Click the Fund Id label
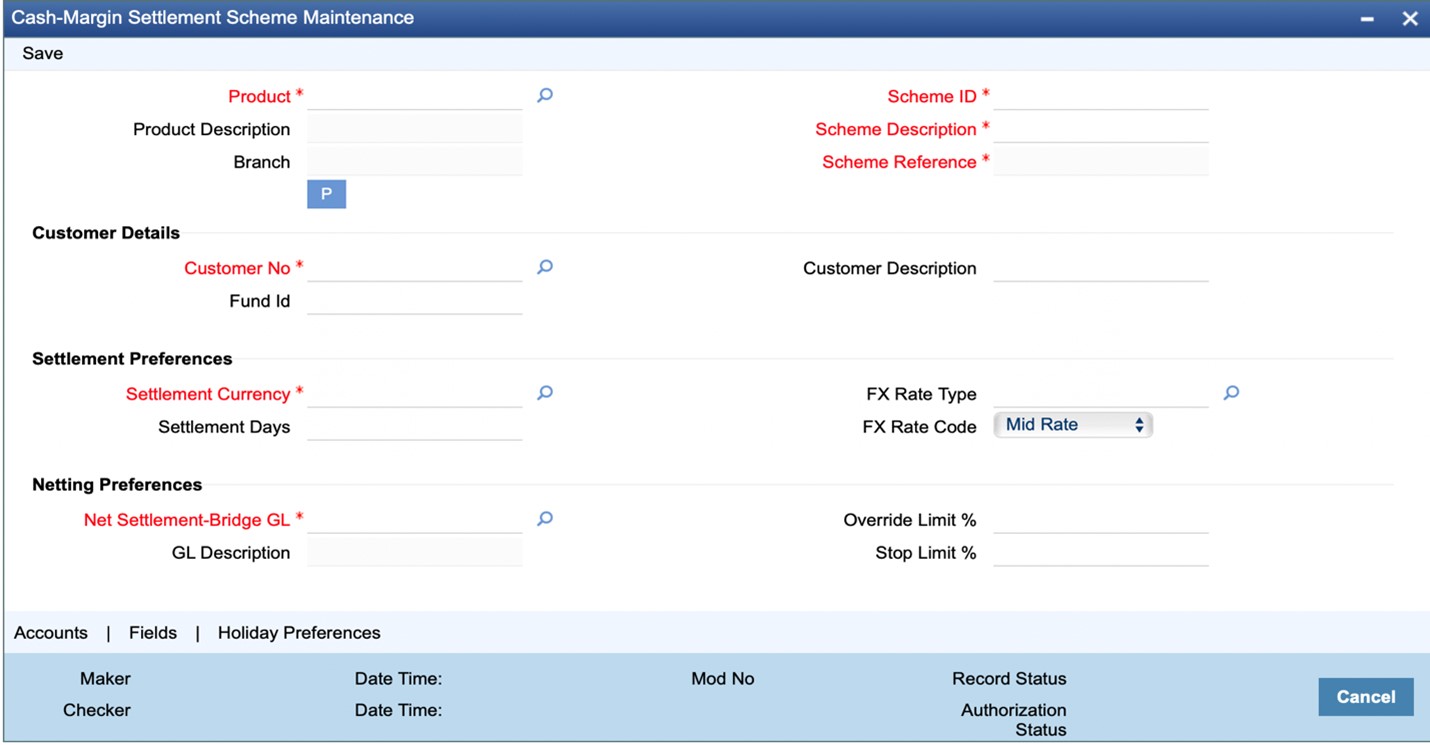This screenshot has width=1430, height=745. coord(260,301)
